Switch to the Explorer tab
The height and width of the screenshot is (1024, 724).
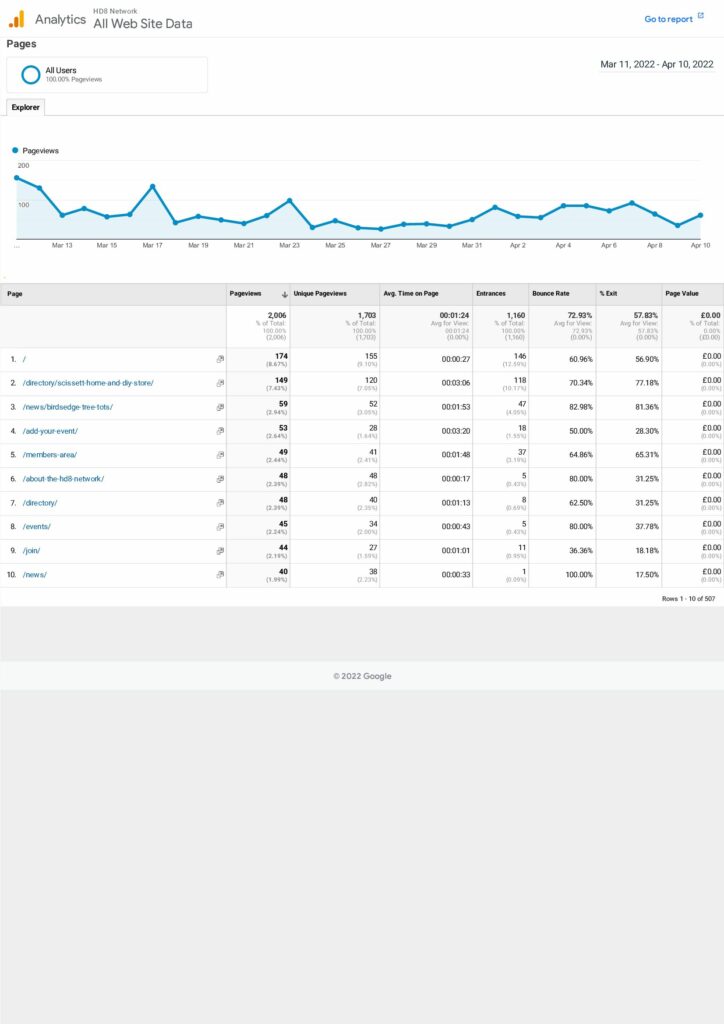click(x=25, y=107)
